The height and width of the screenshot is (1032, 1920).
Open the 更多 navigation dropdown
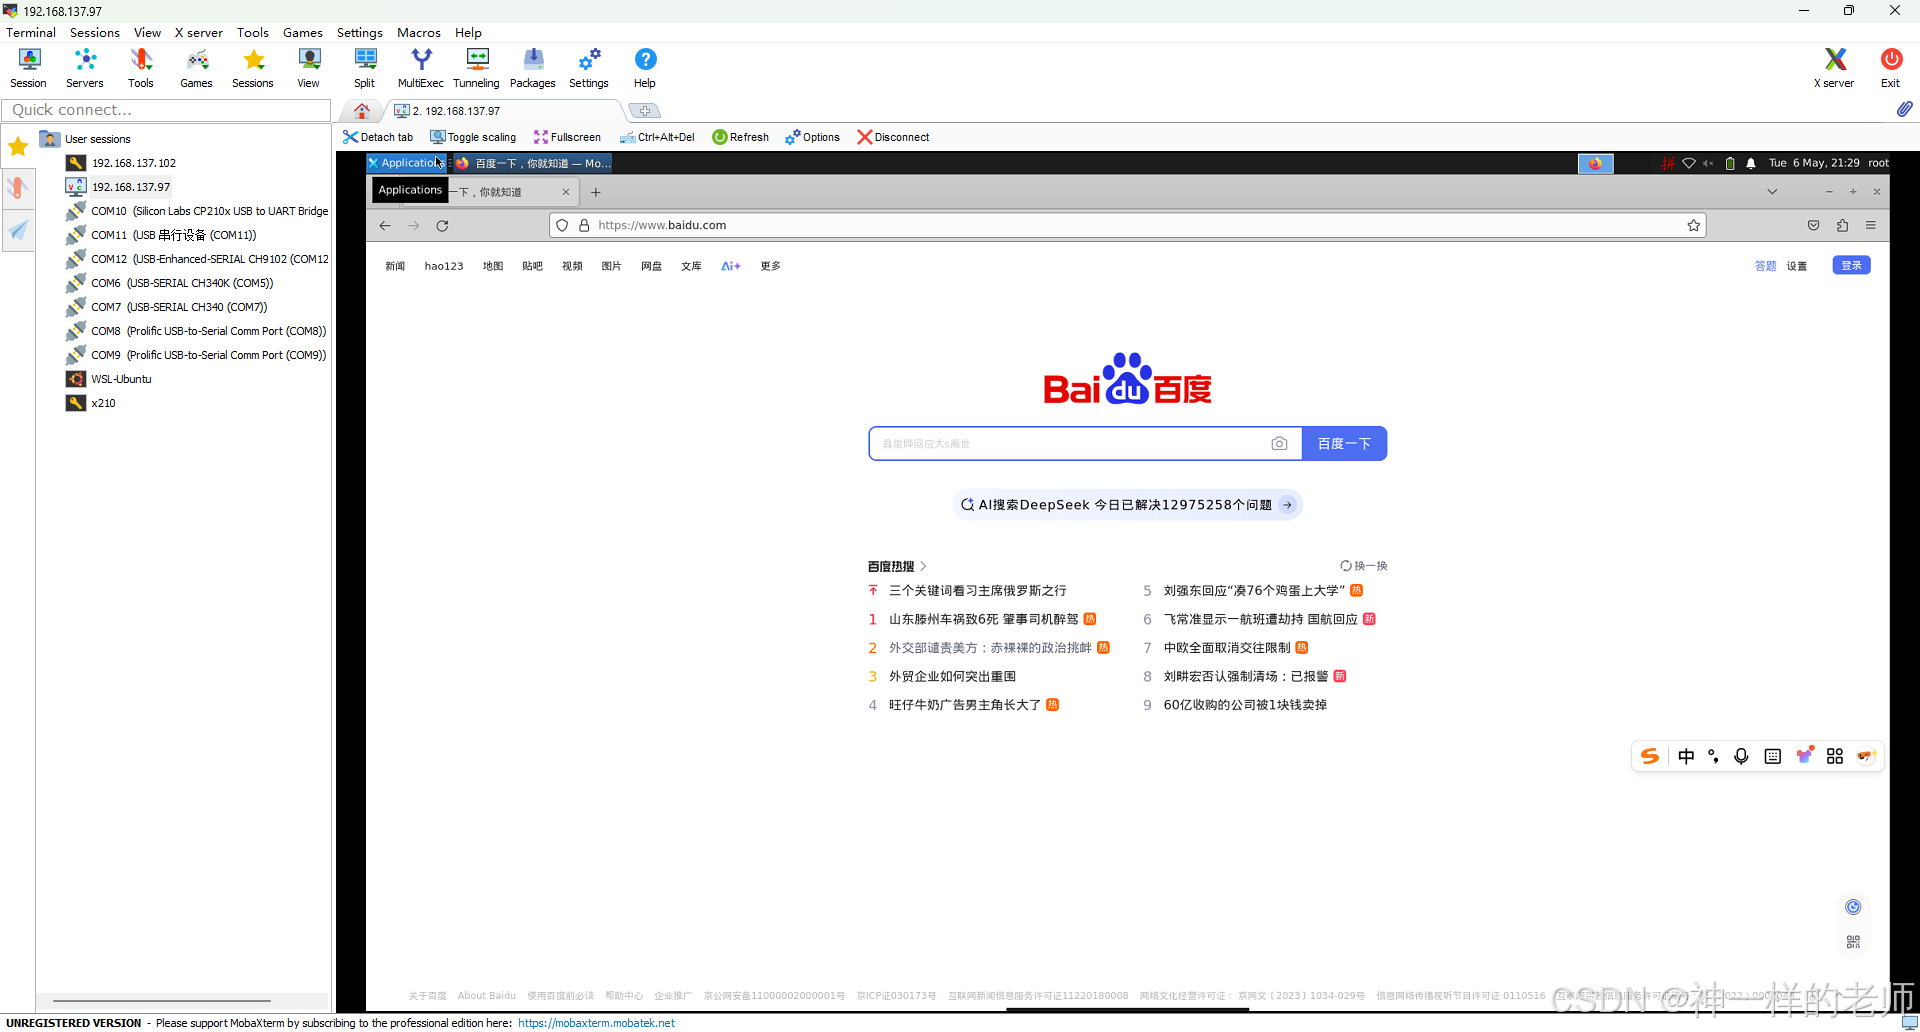click(770, 266)
